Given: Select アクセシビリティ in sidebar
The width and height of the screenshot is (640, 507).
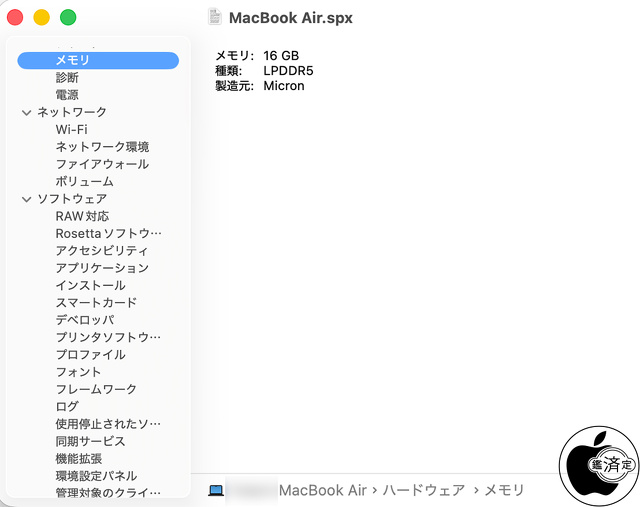Looking at the screenshot, I should click(102, 251).
